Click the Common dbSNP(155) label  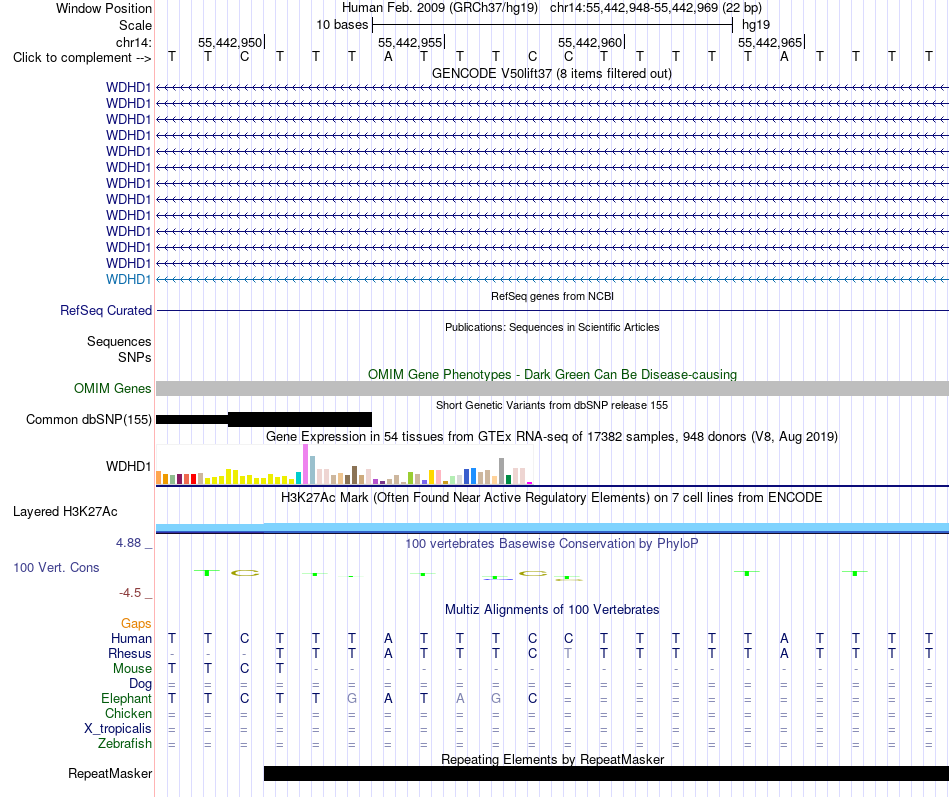coord(88,419)
